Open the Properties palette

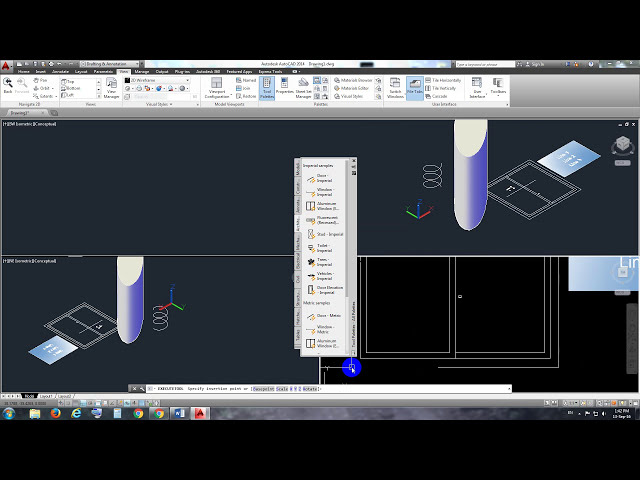click(x=284, y=86)
